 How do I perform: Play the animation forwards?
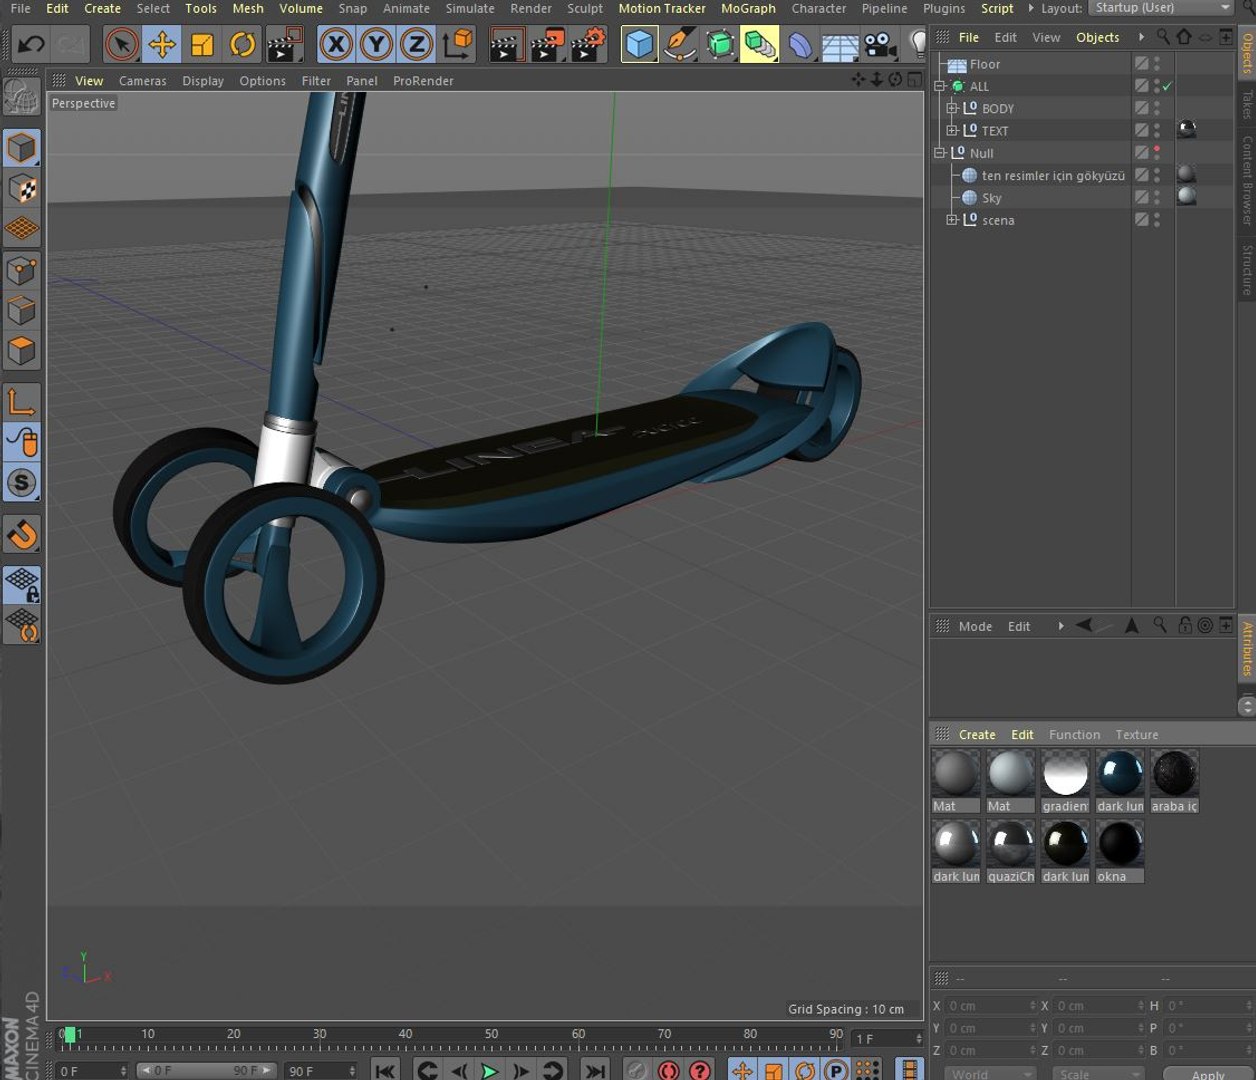point(489,1071)
